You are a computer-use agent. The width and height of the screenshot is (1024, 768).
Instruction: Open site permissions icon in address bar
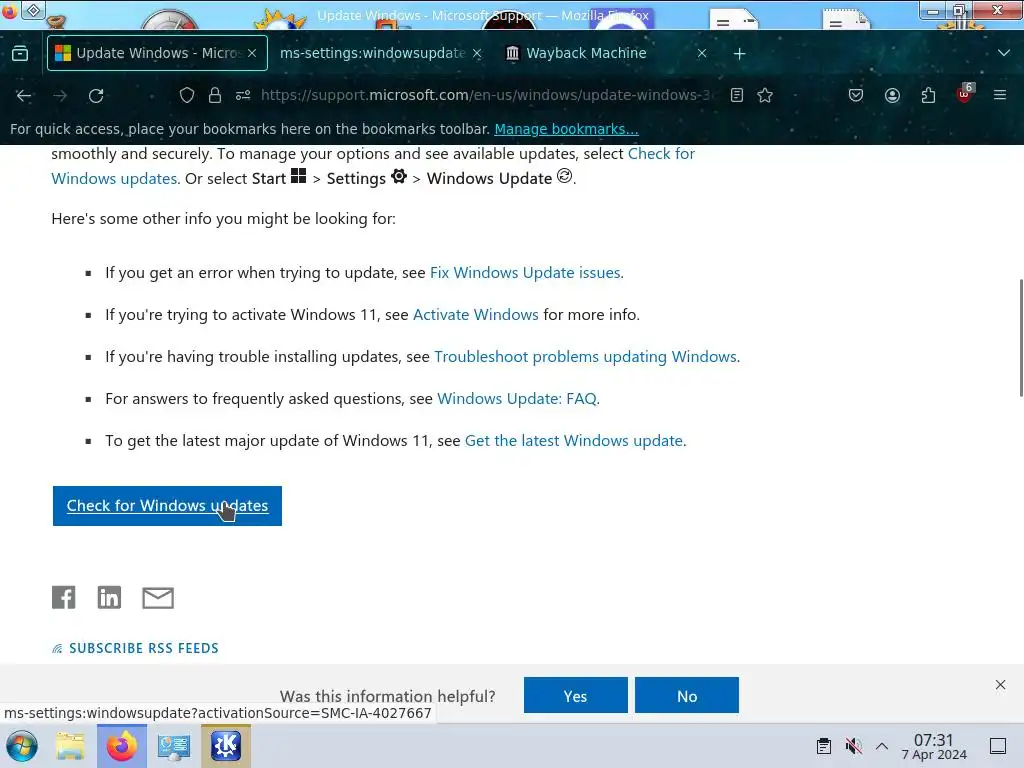pos(243,96)
